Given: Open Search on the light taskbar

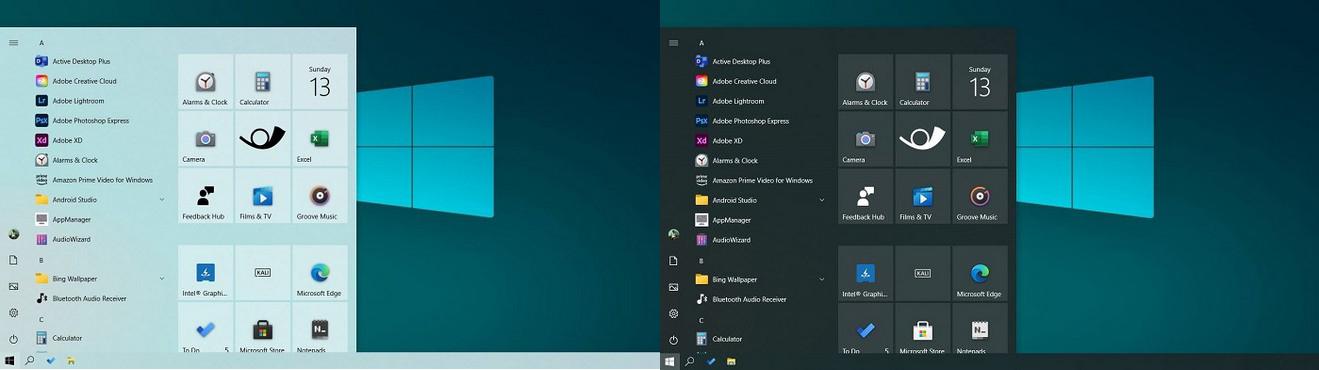Looking at the screenshot, I should click(x=30, y=360).
